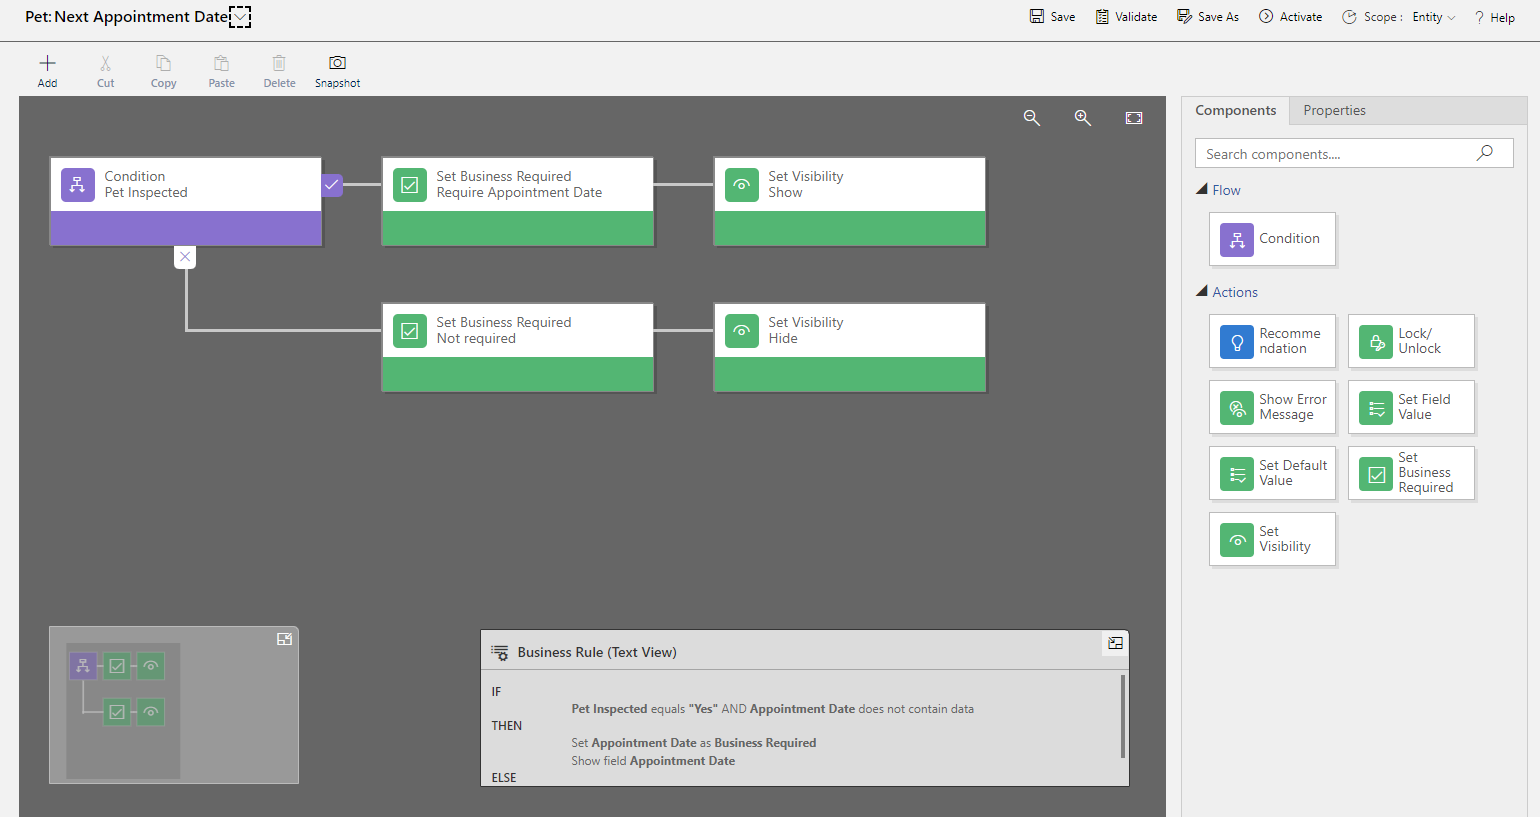Screen dimensions: 1540x817
Task: Save the business rule
Action: tap(1053, 17)
